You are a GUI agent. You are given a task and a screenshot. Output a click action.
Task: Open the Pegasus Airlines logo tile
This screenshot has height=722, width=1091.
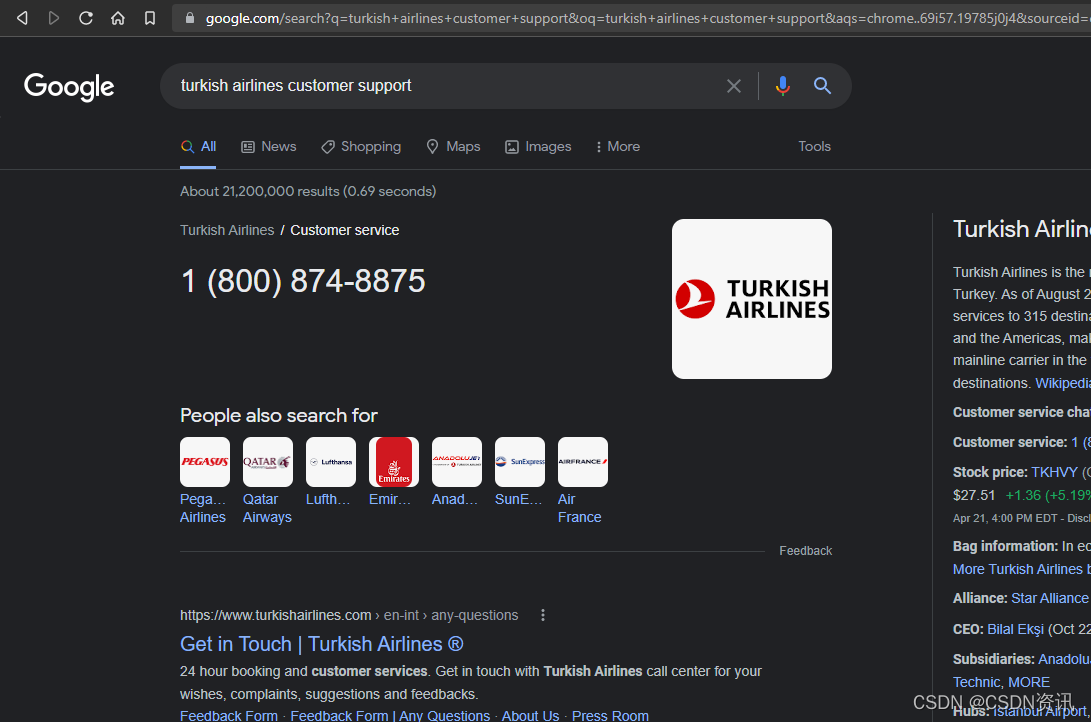(205, 462)
